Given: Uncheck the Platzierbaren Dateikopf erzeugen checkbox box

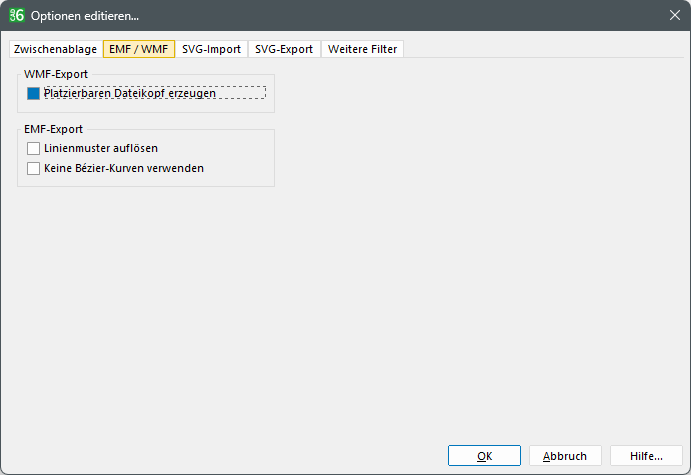Looking at the screenshot, I should coord(34,93).
